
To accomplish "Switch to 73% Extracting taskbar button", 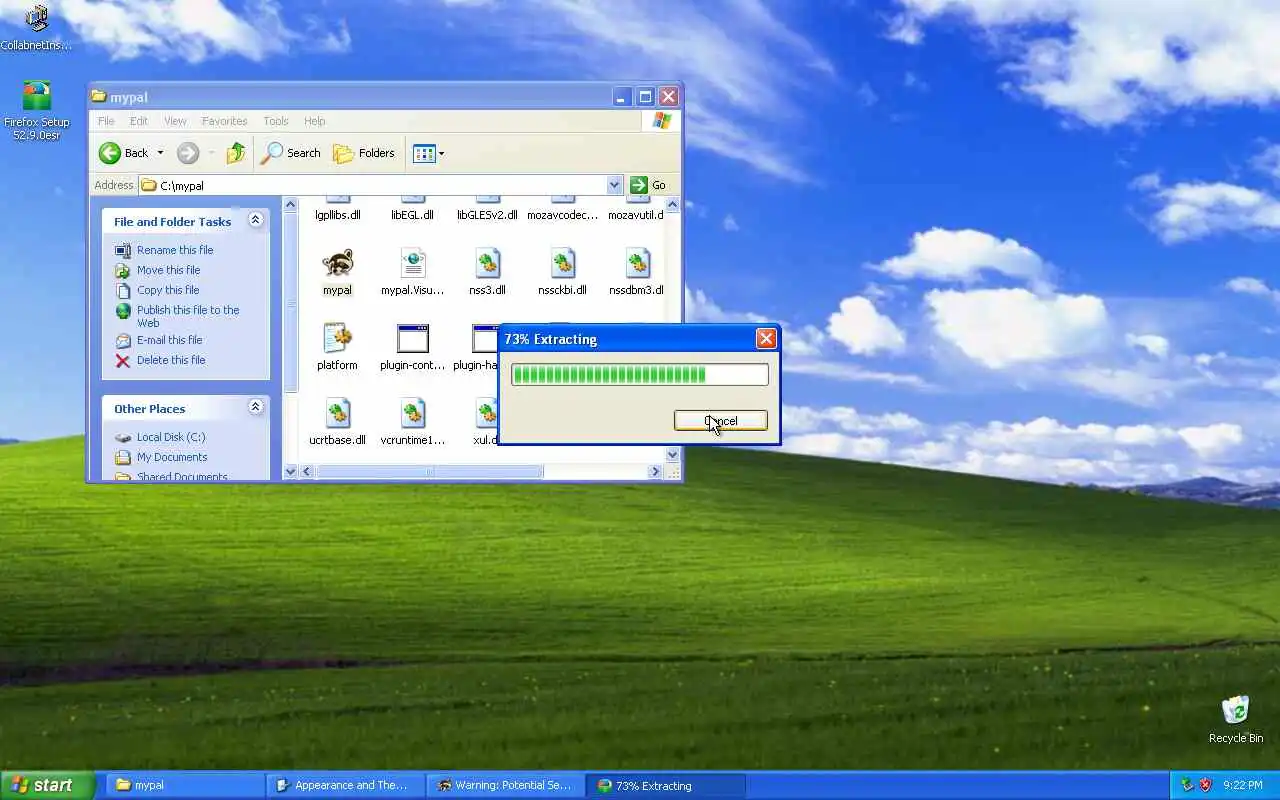I will [666, 785].
